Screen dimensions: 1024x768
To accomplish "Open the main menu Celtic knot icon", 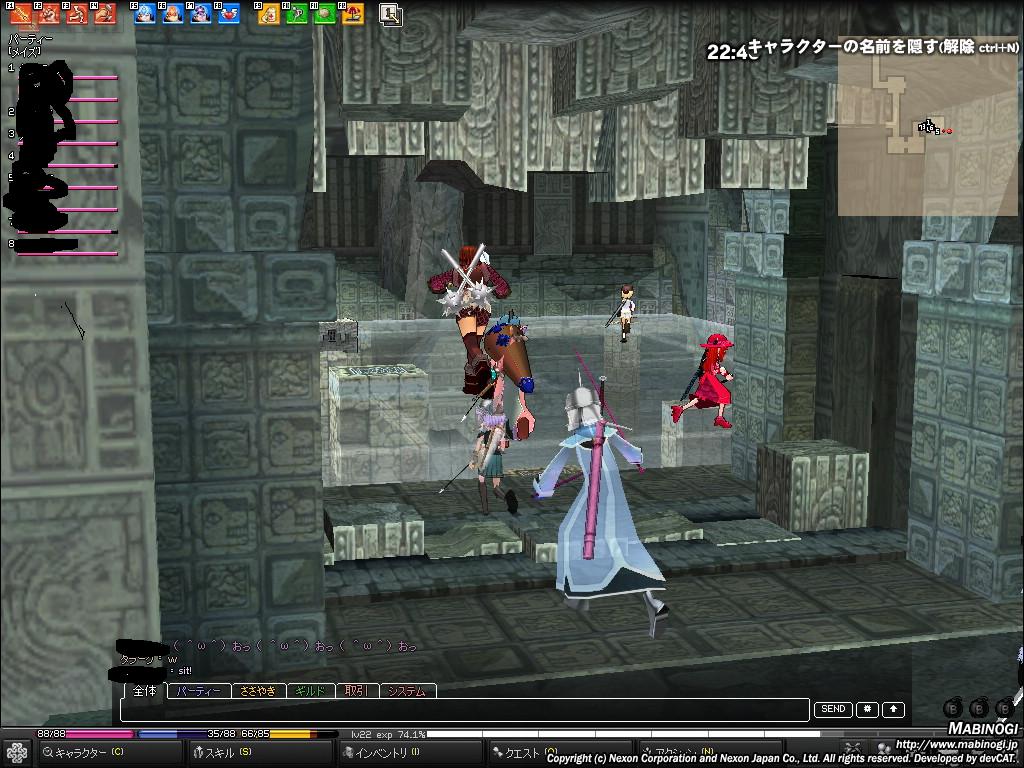I will [17, 753].
